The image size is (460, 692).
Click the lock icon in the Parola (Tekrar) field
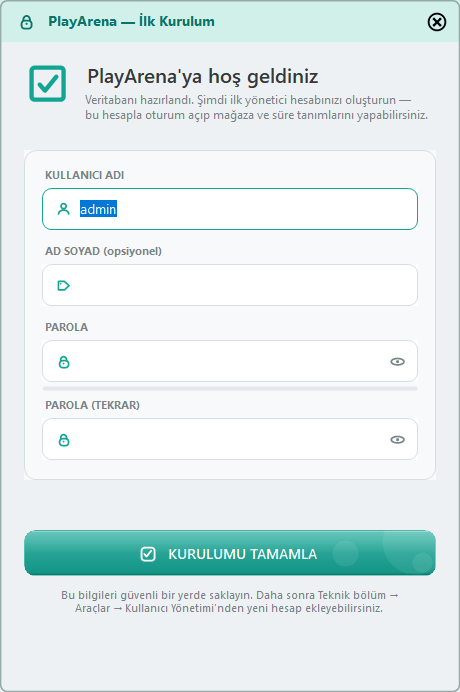pos(64,440)
